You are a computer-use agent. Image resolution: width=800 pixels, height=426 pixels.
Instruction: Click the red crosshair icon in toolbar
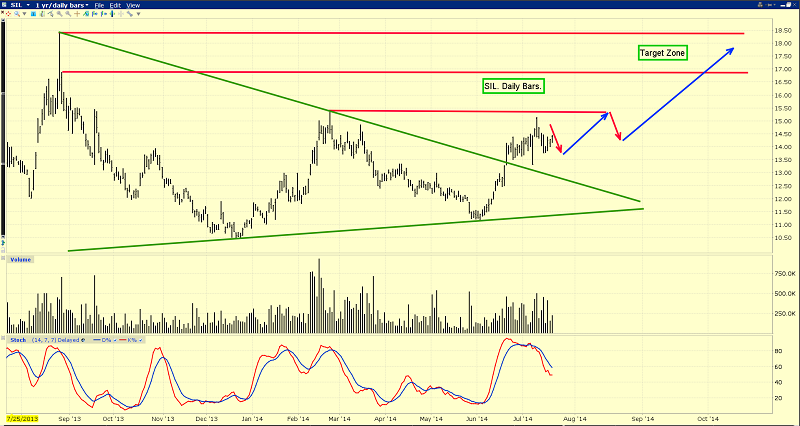8,14
